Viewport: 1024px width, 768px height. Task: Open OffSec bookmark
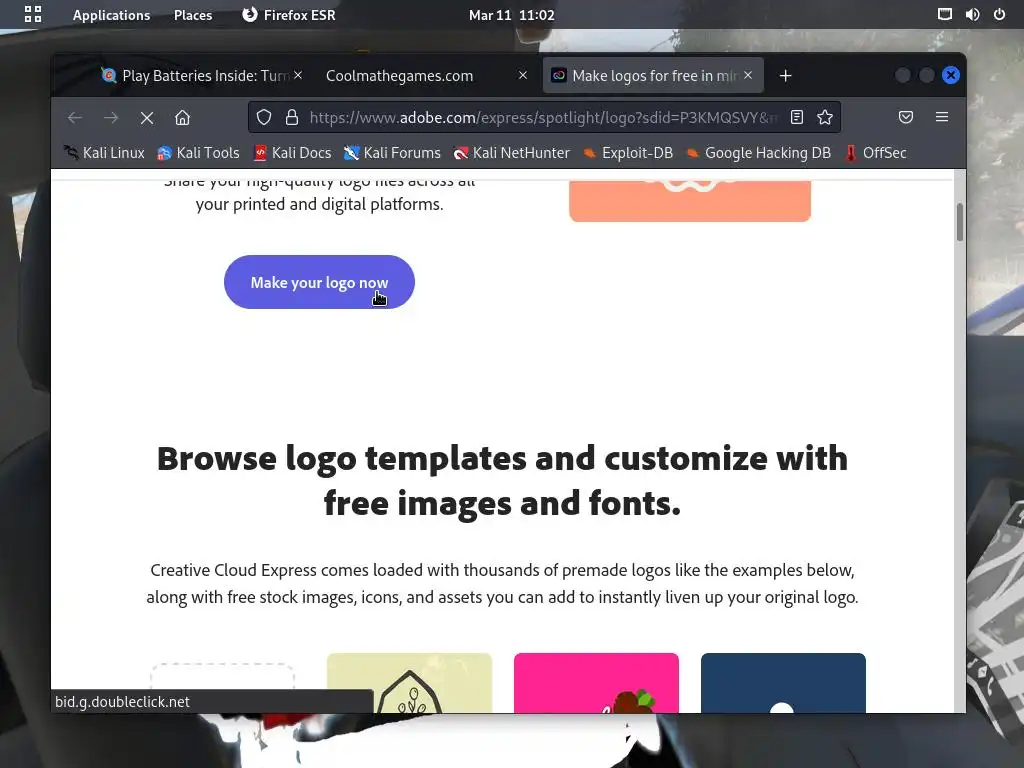[x=876, y=153]
